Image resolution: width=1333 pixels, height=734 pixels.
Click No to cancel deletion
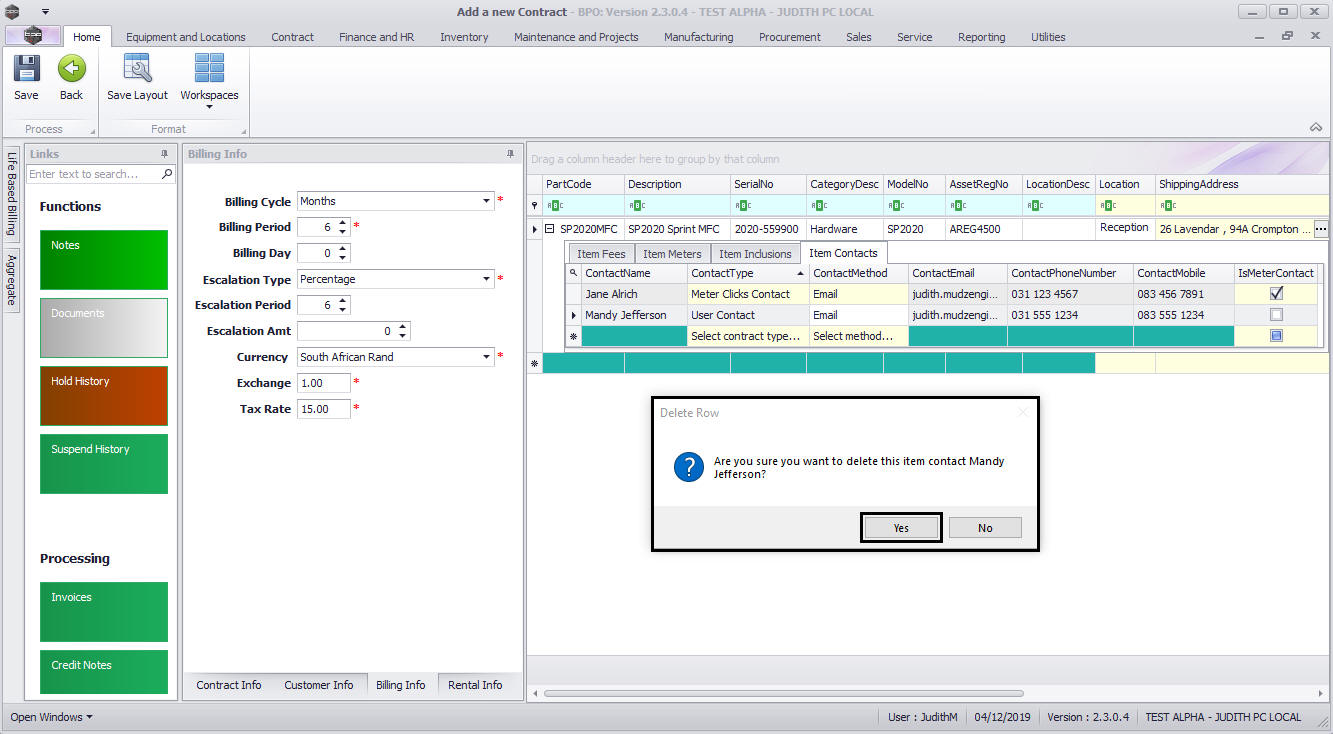pyautogui.click(x=985, y=528)
